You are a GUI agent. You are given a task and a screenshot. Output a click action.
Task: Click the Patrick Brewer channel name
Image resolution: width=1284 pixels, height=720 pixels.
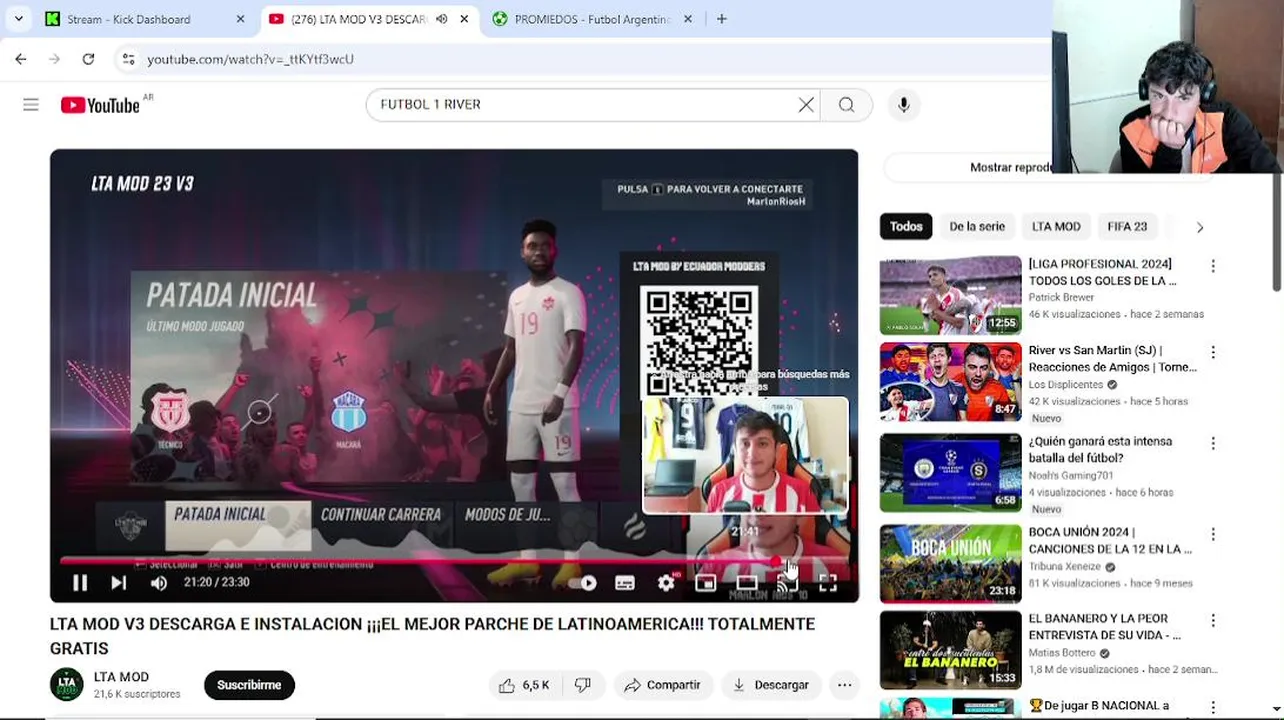tap(1061, 298)
